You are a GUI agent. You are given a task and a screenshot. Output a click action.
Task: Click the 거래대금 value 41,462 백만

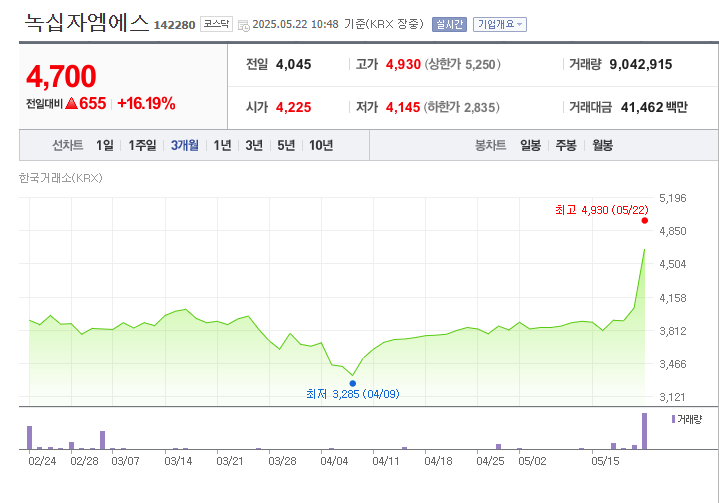tap(654, 107)
